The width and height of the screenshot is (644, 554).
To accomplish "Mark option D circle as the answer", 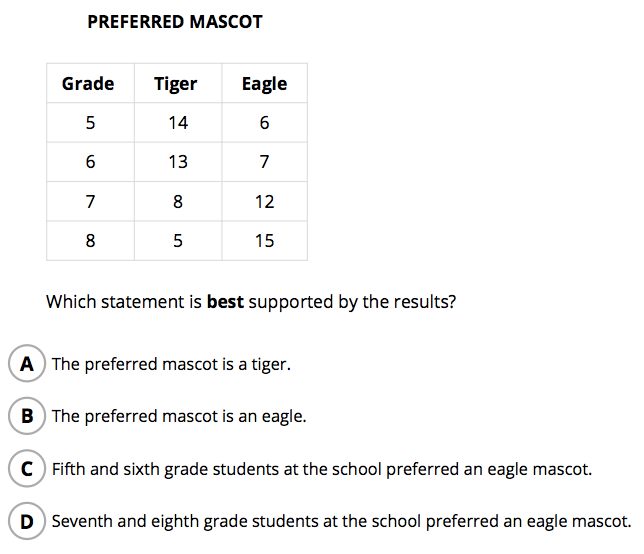I will click(x=27, y=521).
